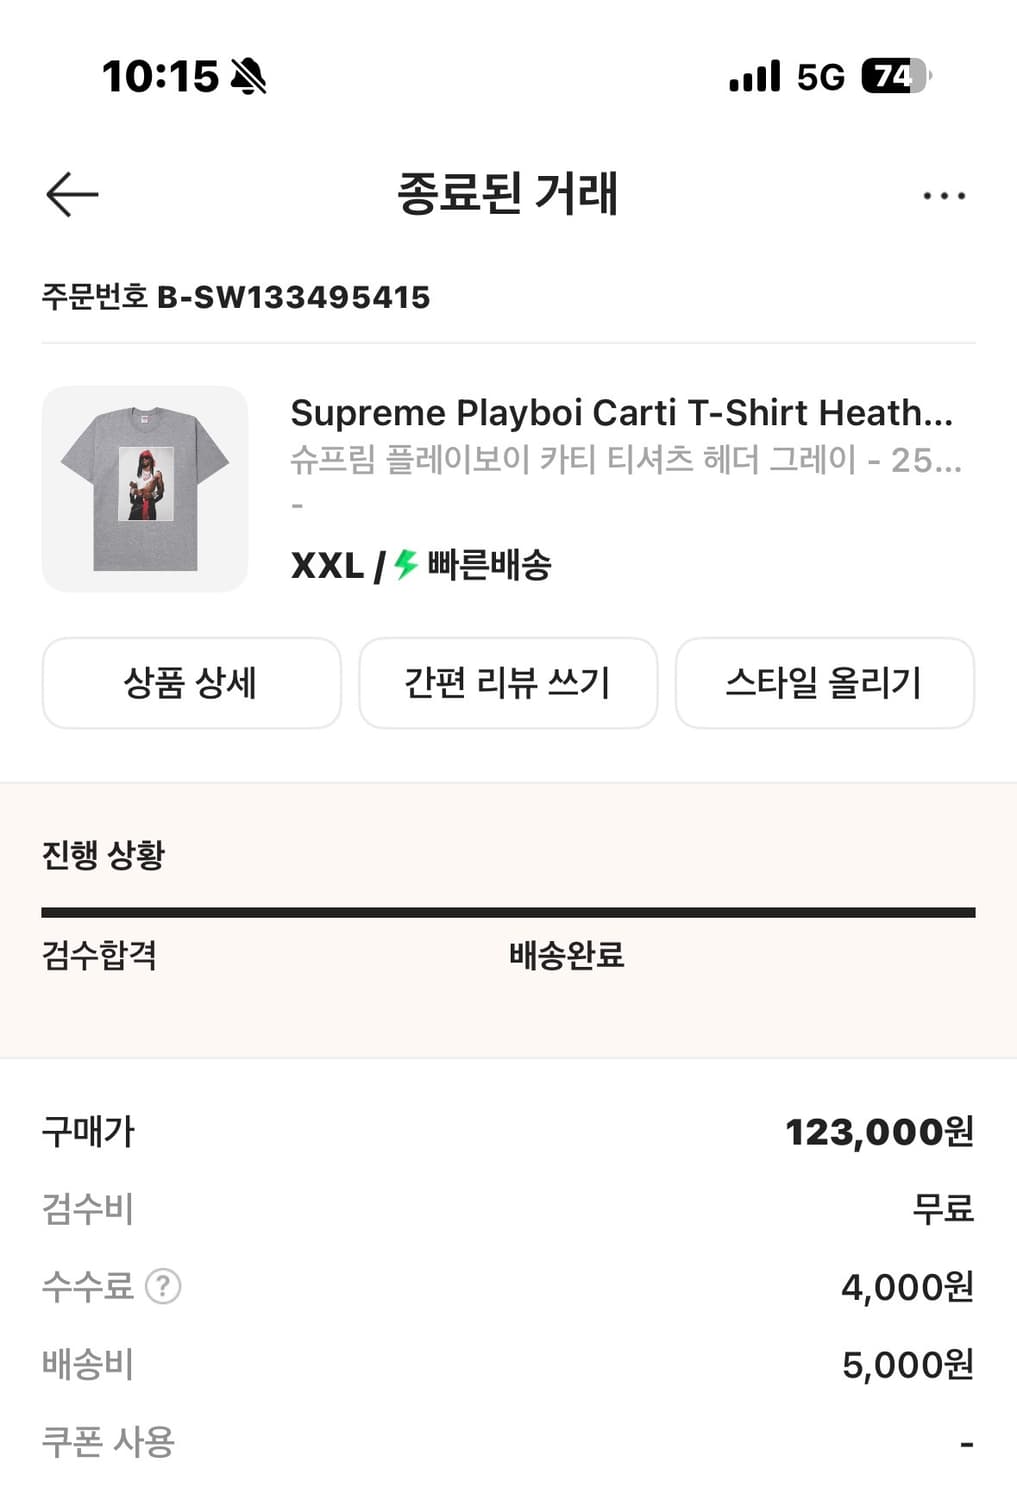
Task: Open 상품 상세 for the Supreme T-shirt
Action: [x=191, y=683]
